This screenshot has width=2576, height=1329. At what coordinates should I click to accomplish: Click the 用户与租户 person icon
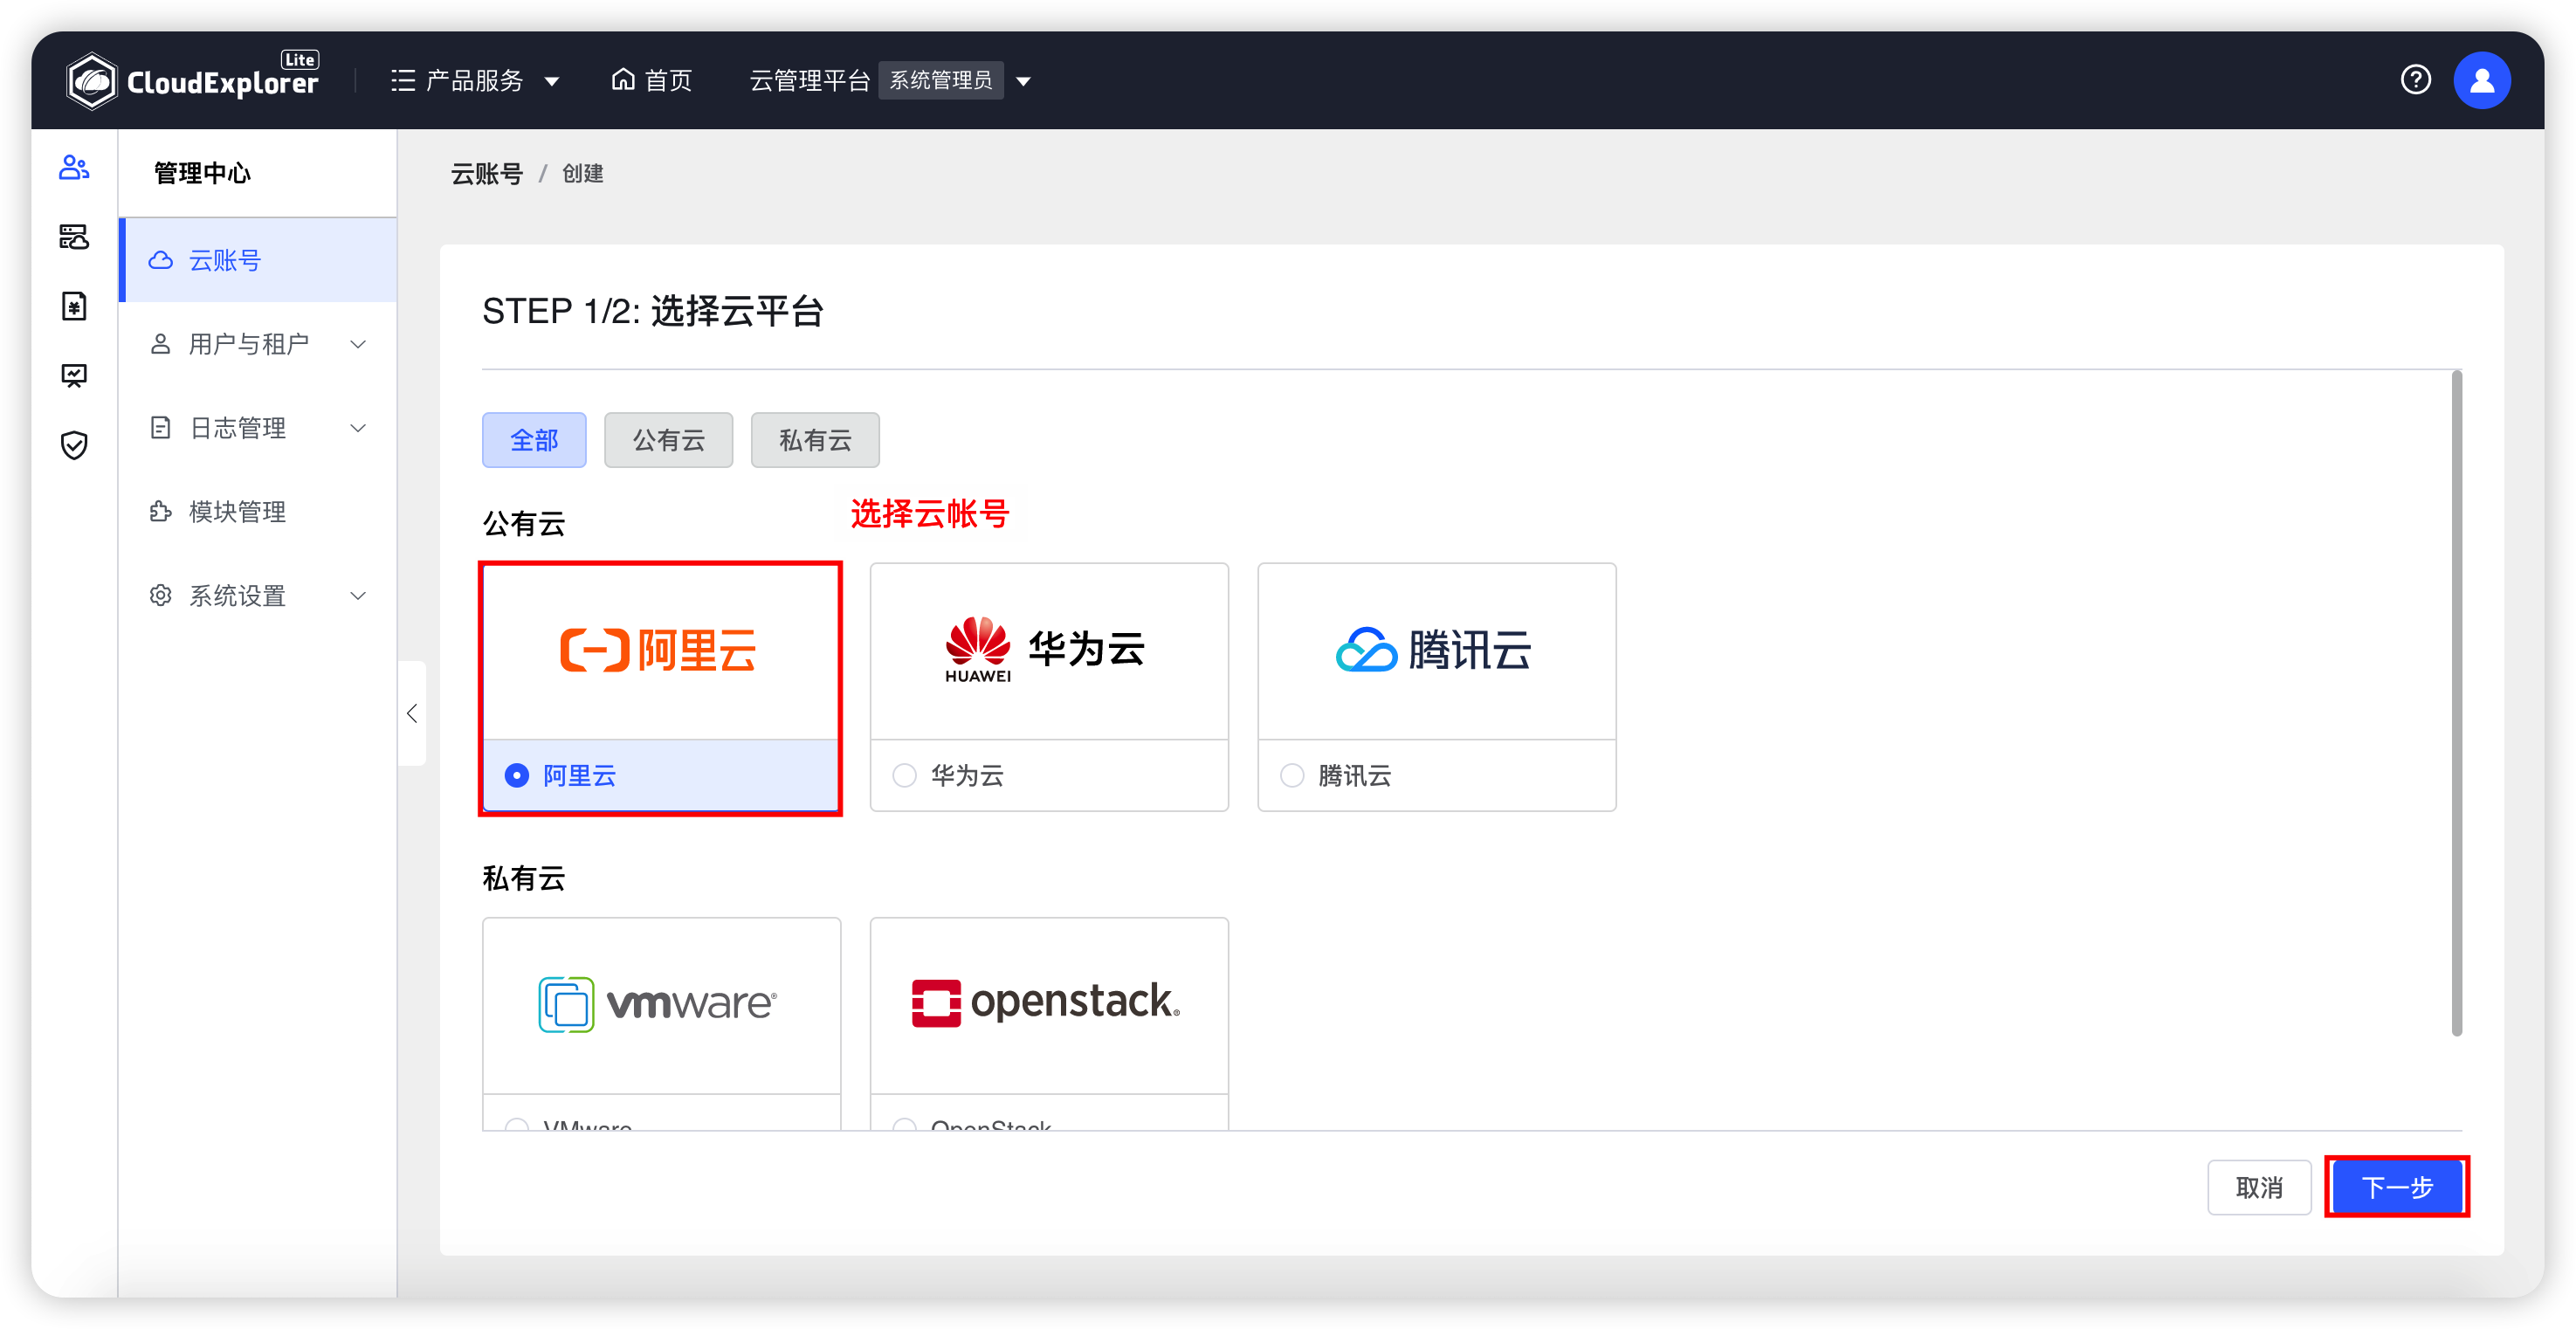click(x=160, y=344)
